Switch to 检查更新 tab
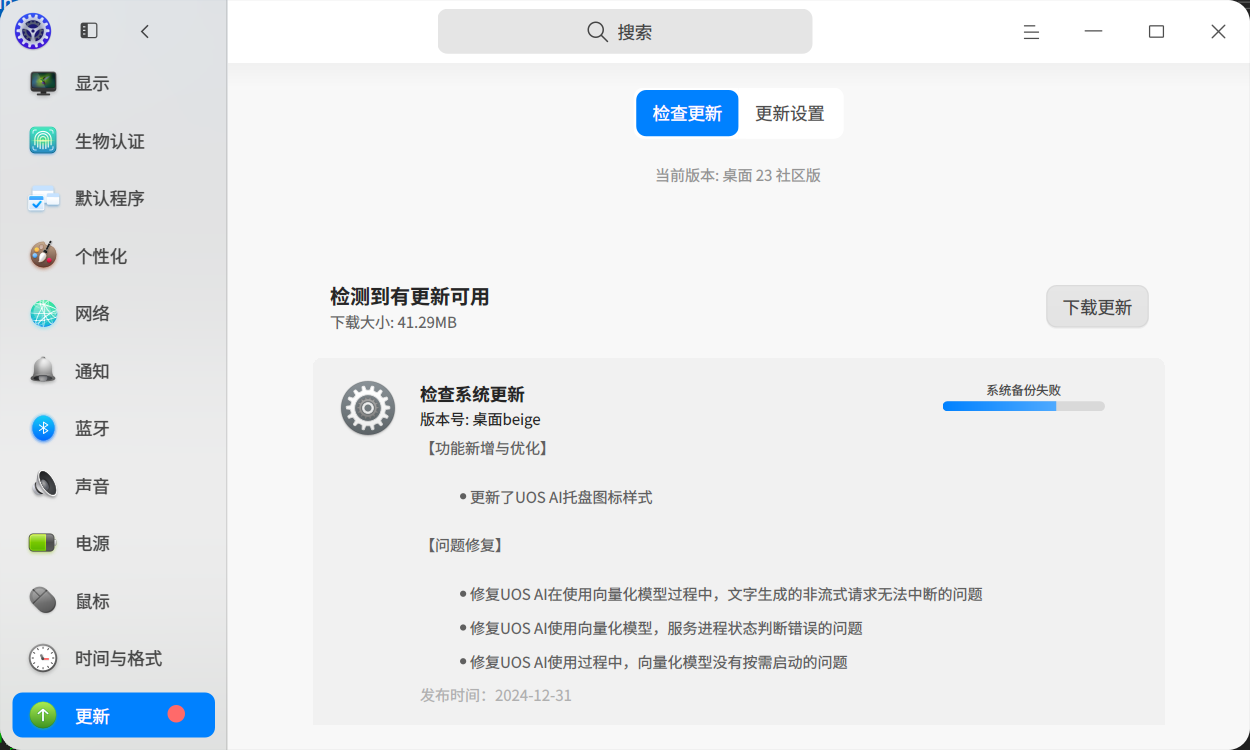The height and width of the screenshot is (750, 1250). 687,113
